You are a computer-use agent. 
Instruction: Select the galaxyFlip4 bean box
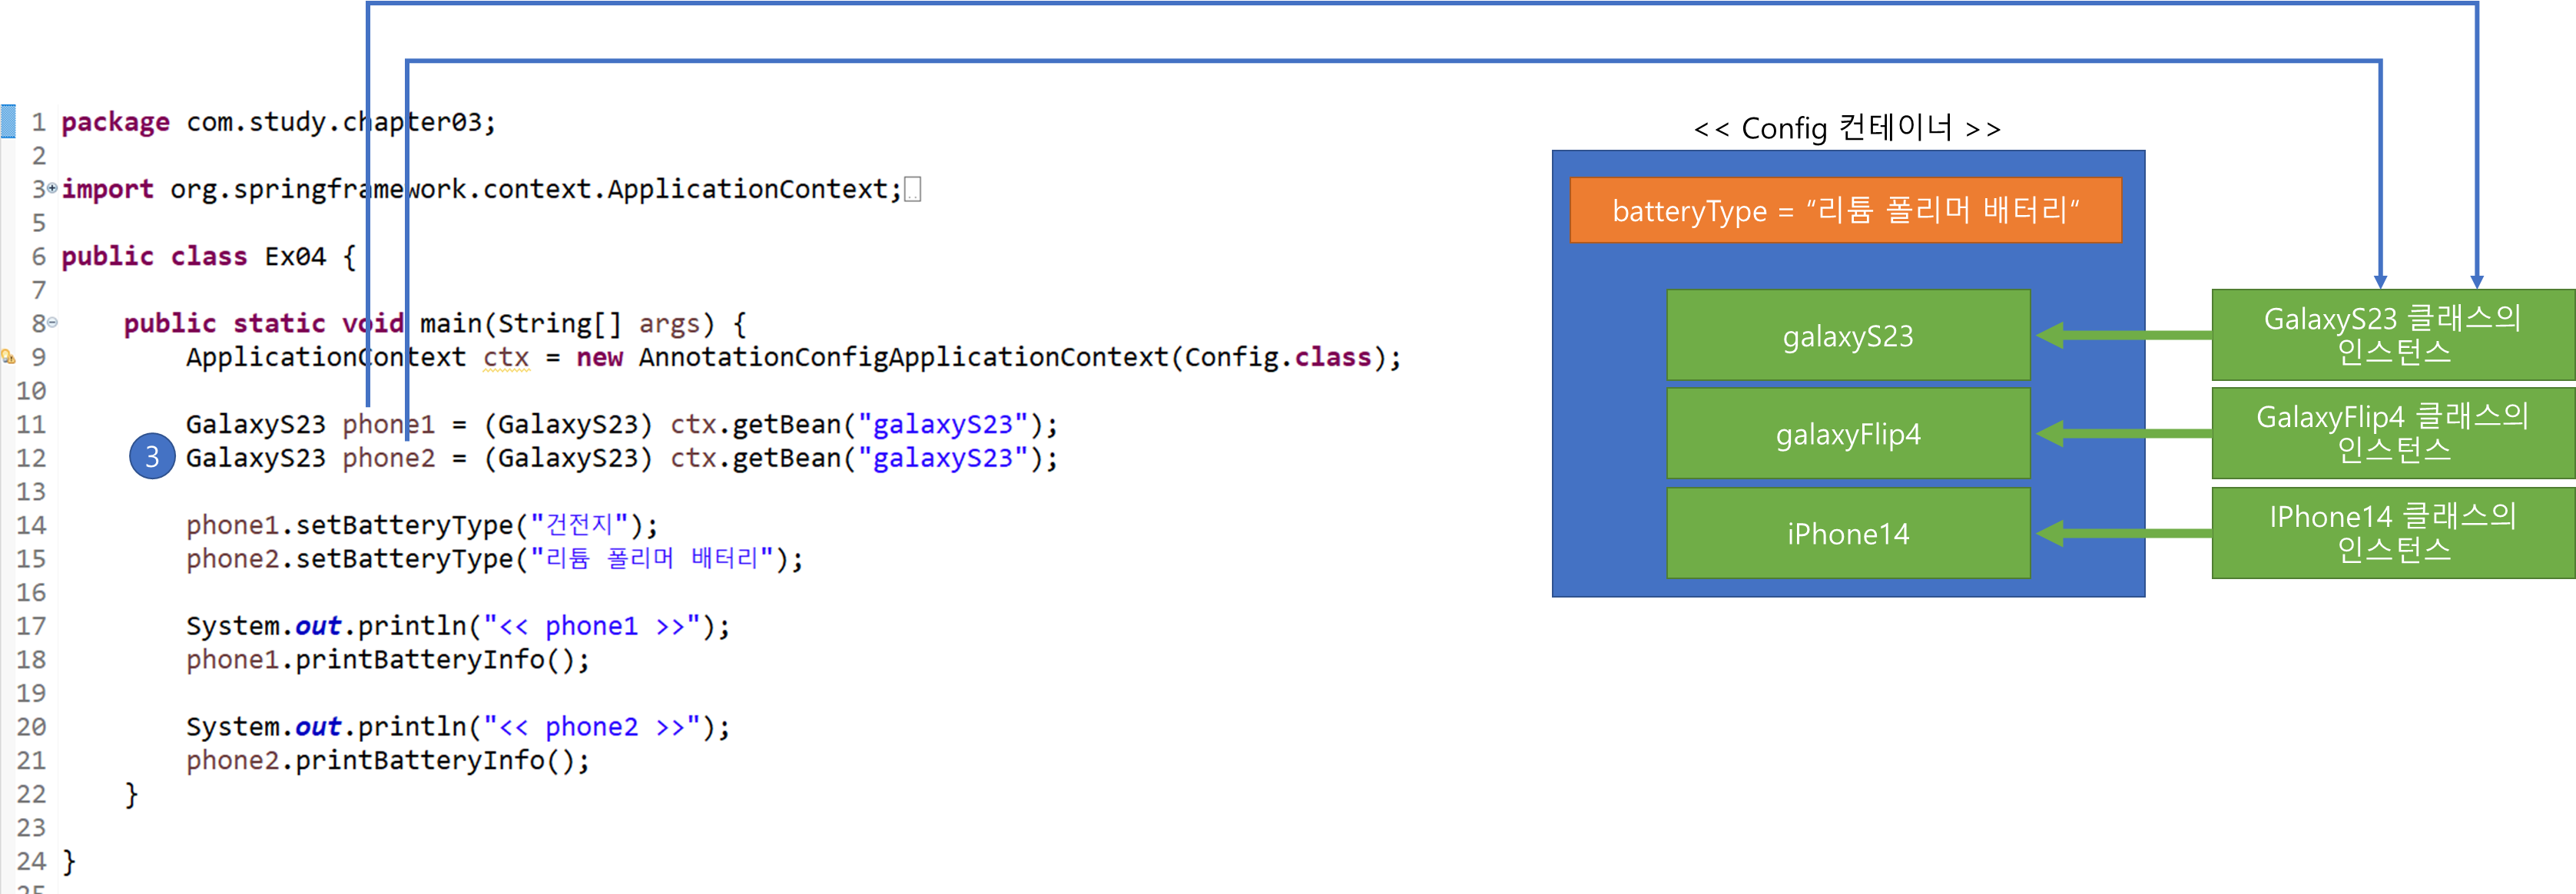click(1848, 434)
